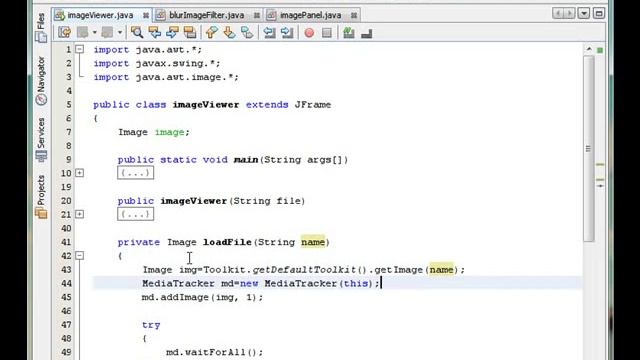Image resolution: width=640 pixels, height=360 pixels.
Task: Click the editor vertical scrollbar thumb
Action: pos(589,149)
